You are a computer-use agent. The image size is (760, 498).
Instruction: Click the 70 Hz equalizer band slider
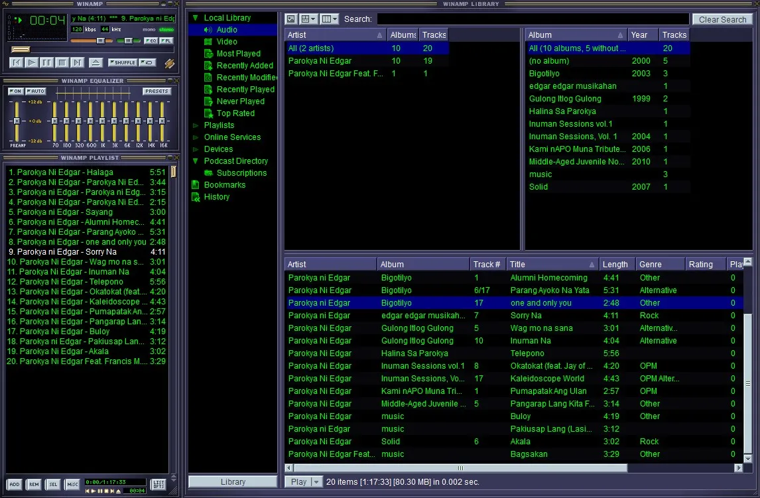point(54,121)
